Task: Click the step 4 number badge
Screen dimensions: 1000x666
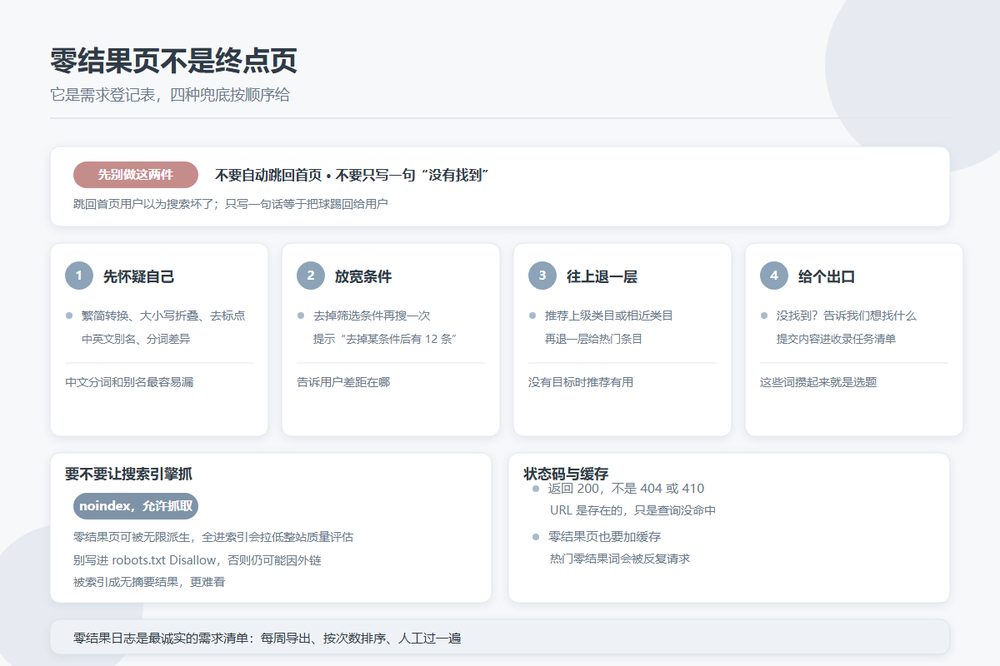Action: click(774, 276)
